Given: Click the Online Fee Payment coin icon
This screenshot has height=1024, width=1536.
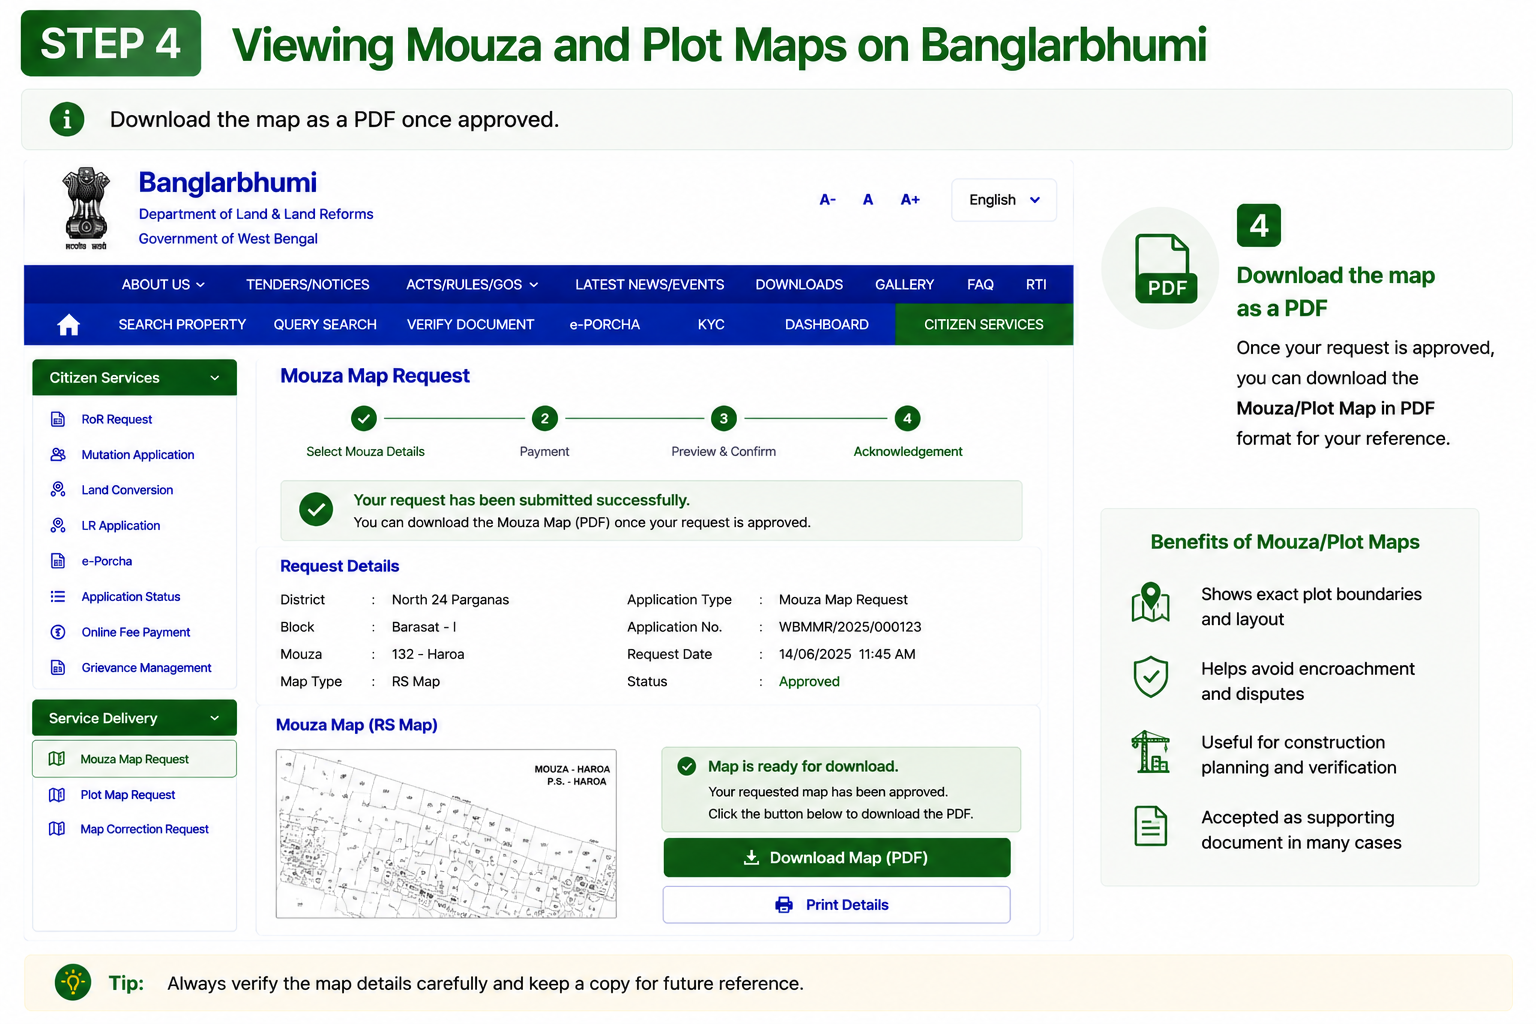Looking at the screenshot, I should [x=58, y=632].
